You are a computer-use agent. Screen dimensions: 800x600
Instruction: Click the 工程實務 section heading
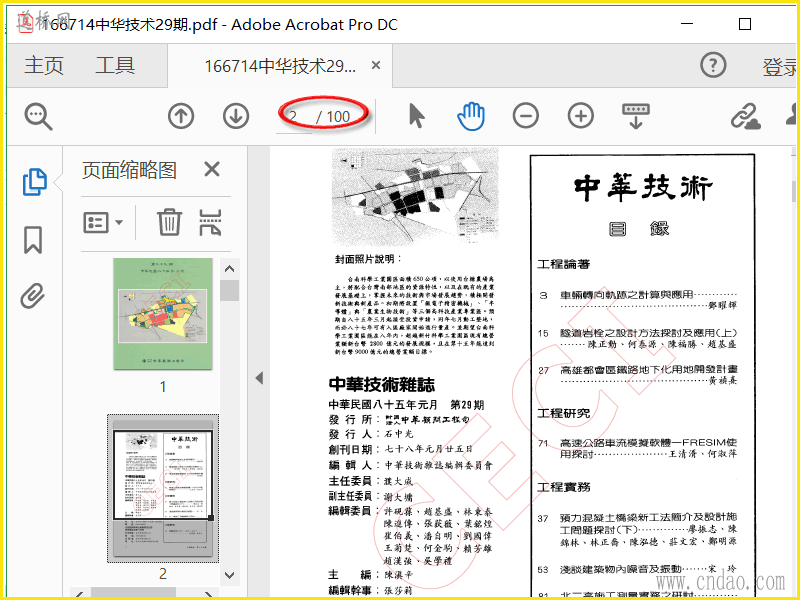pyautogui.click(x=564, y=487)
